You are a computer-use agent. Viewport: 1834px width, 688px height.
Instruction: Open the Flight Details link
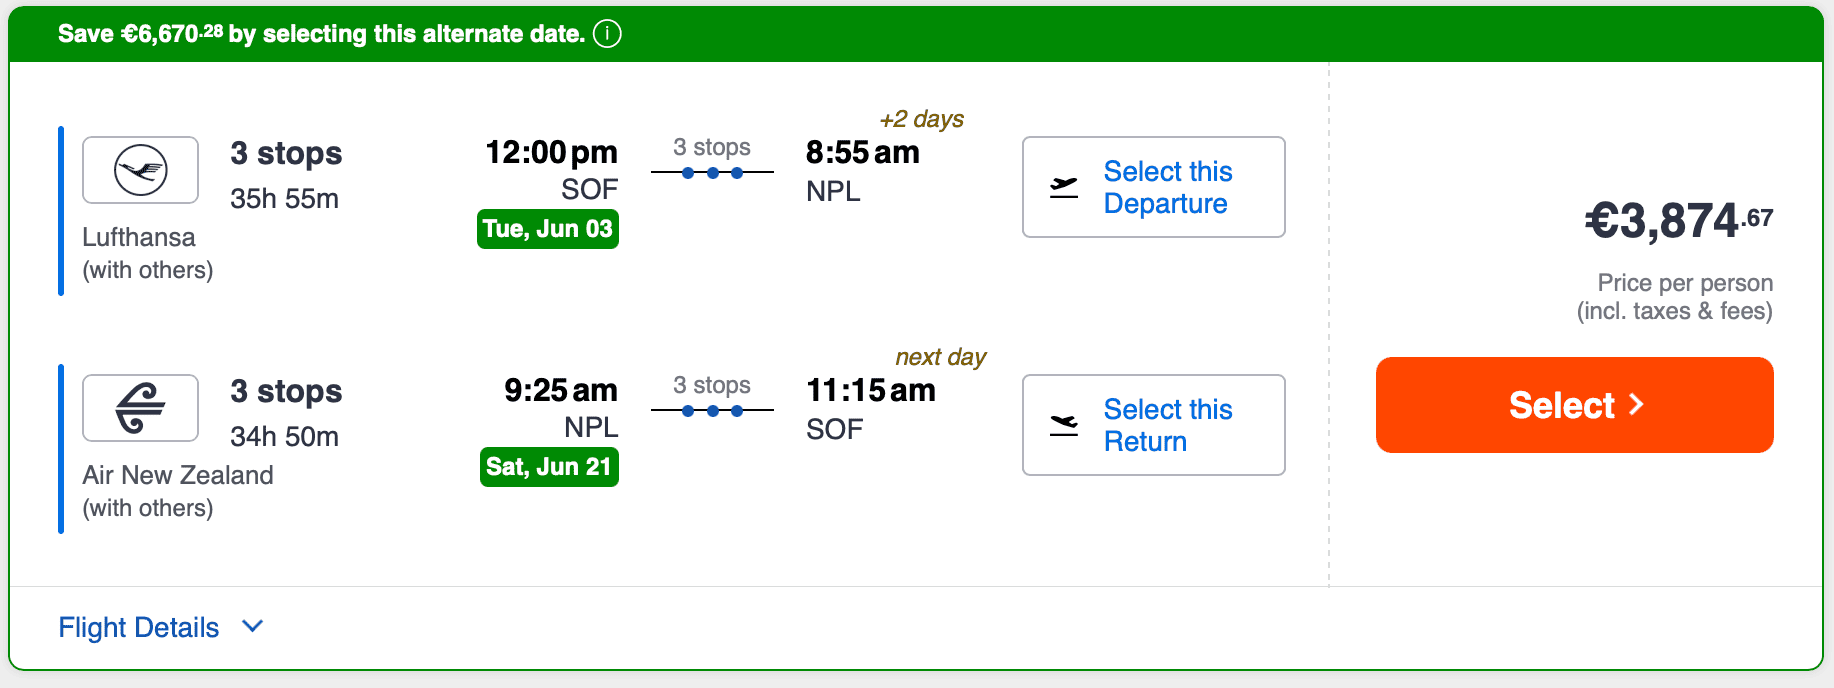tap(139, 627)
